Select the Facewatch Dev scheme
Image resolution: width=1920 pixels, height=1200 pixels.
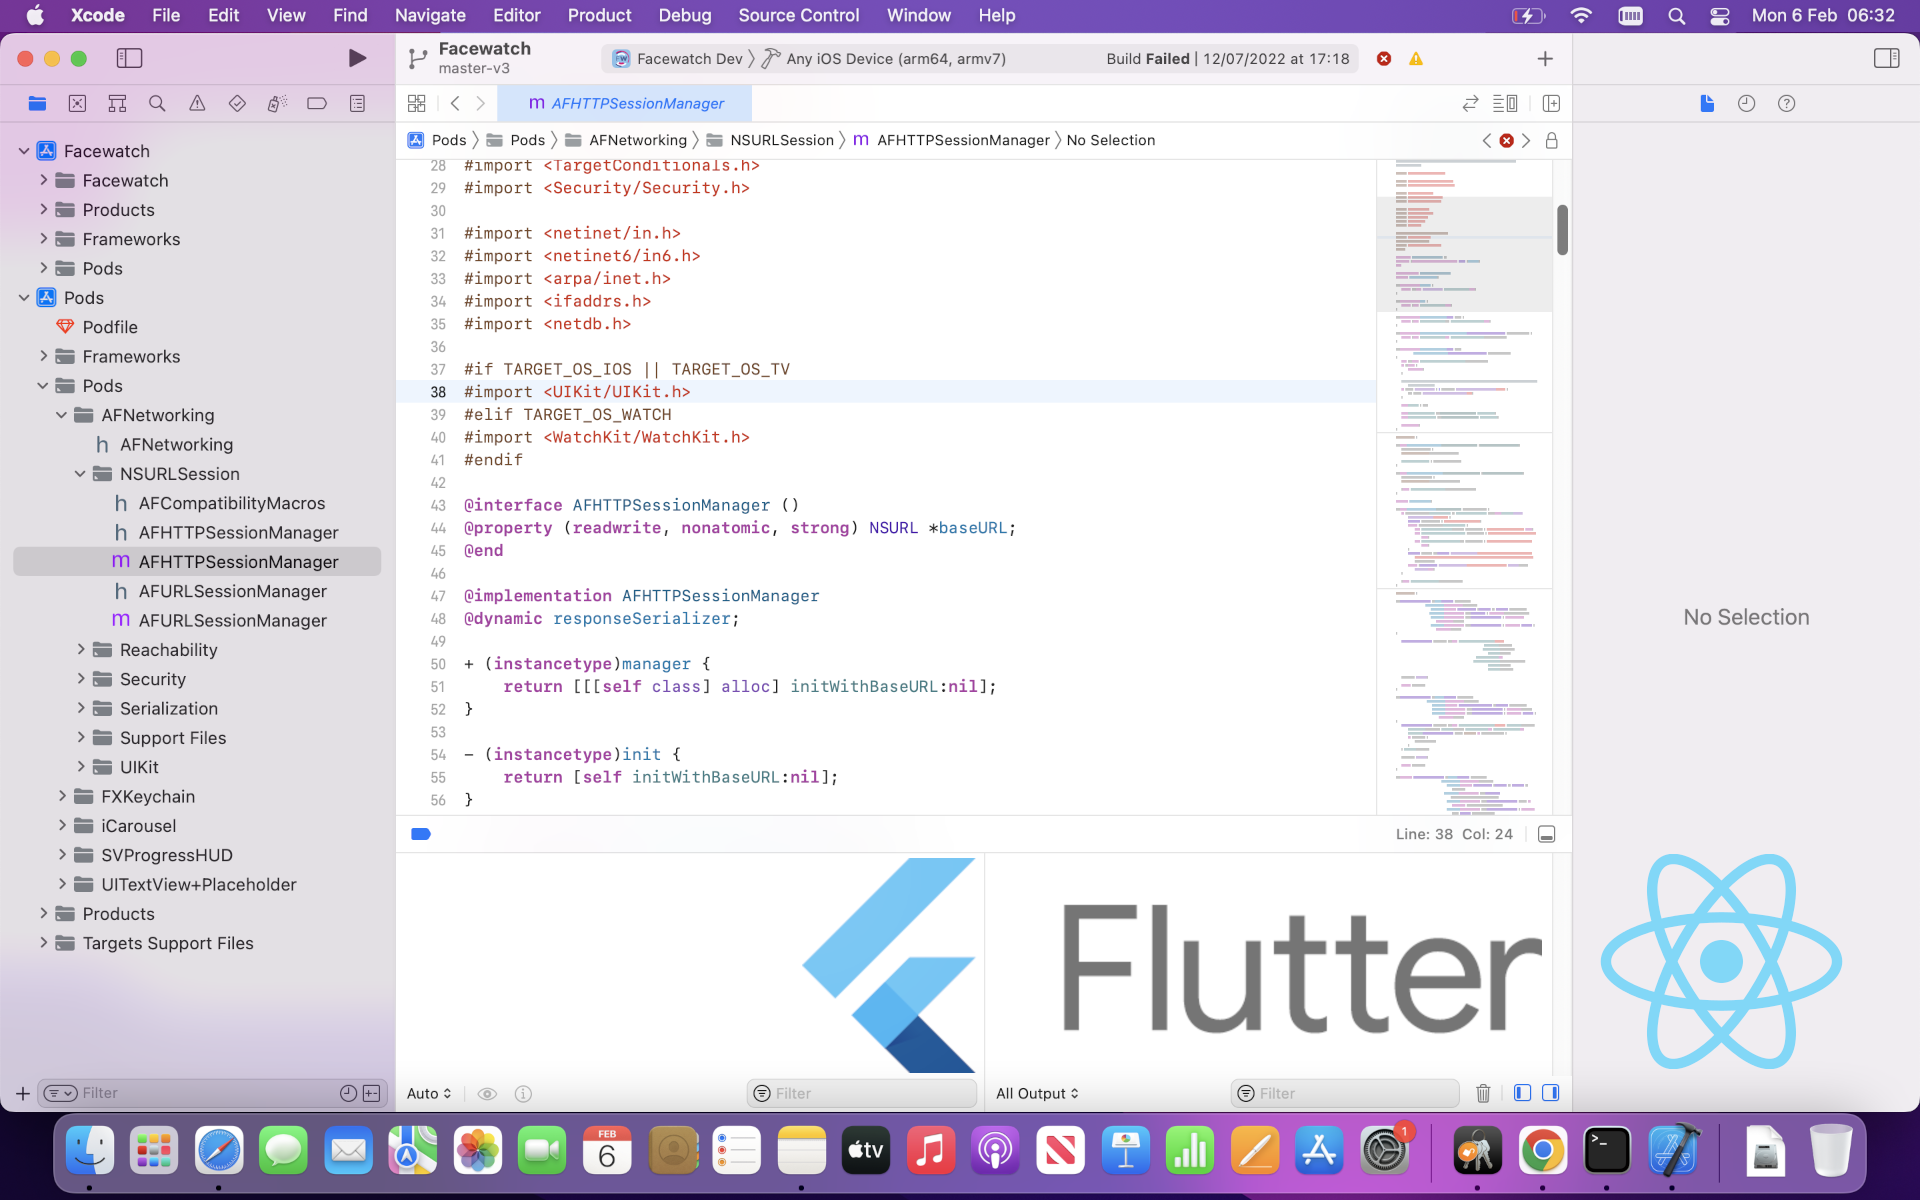pyautogui.click(x=678, y=59)
